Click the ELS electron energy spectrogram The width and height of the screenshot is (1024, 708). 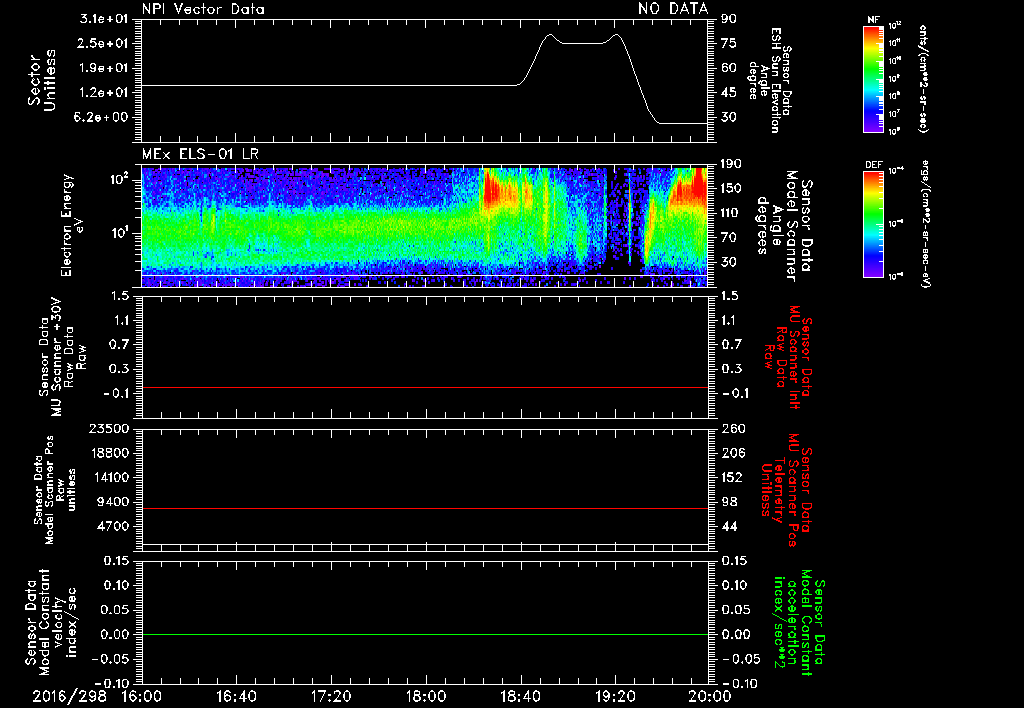coord(425,227)
